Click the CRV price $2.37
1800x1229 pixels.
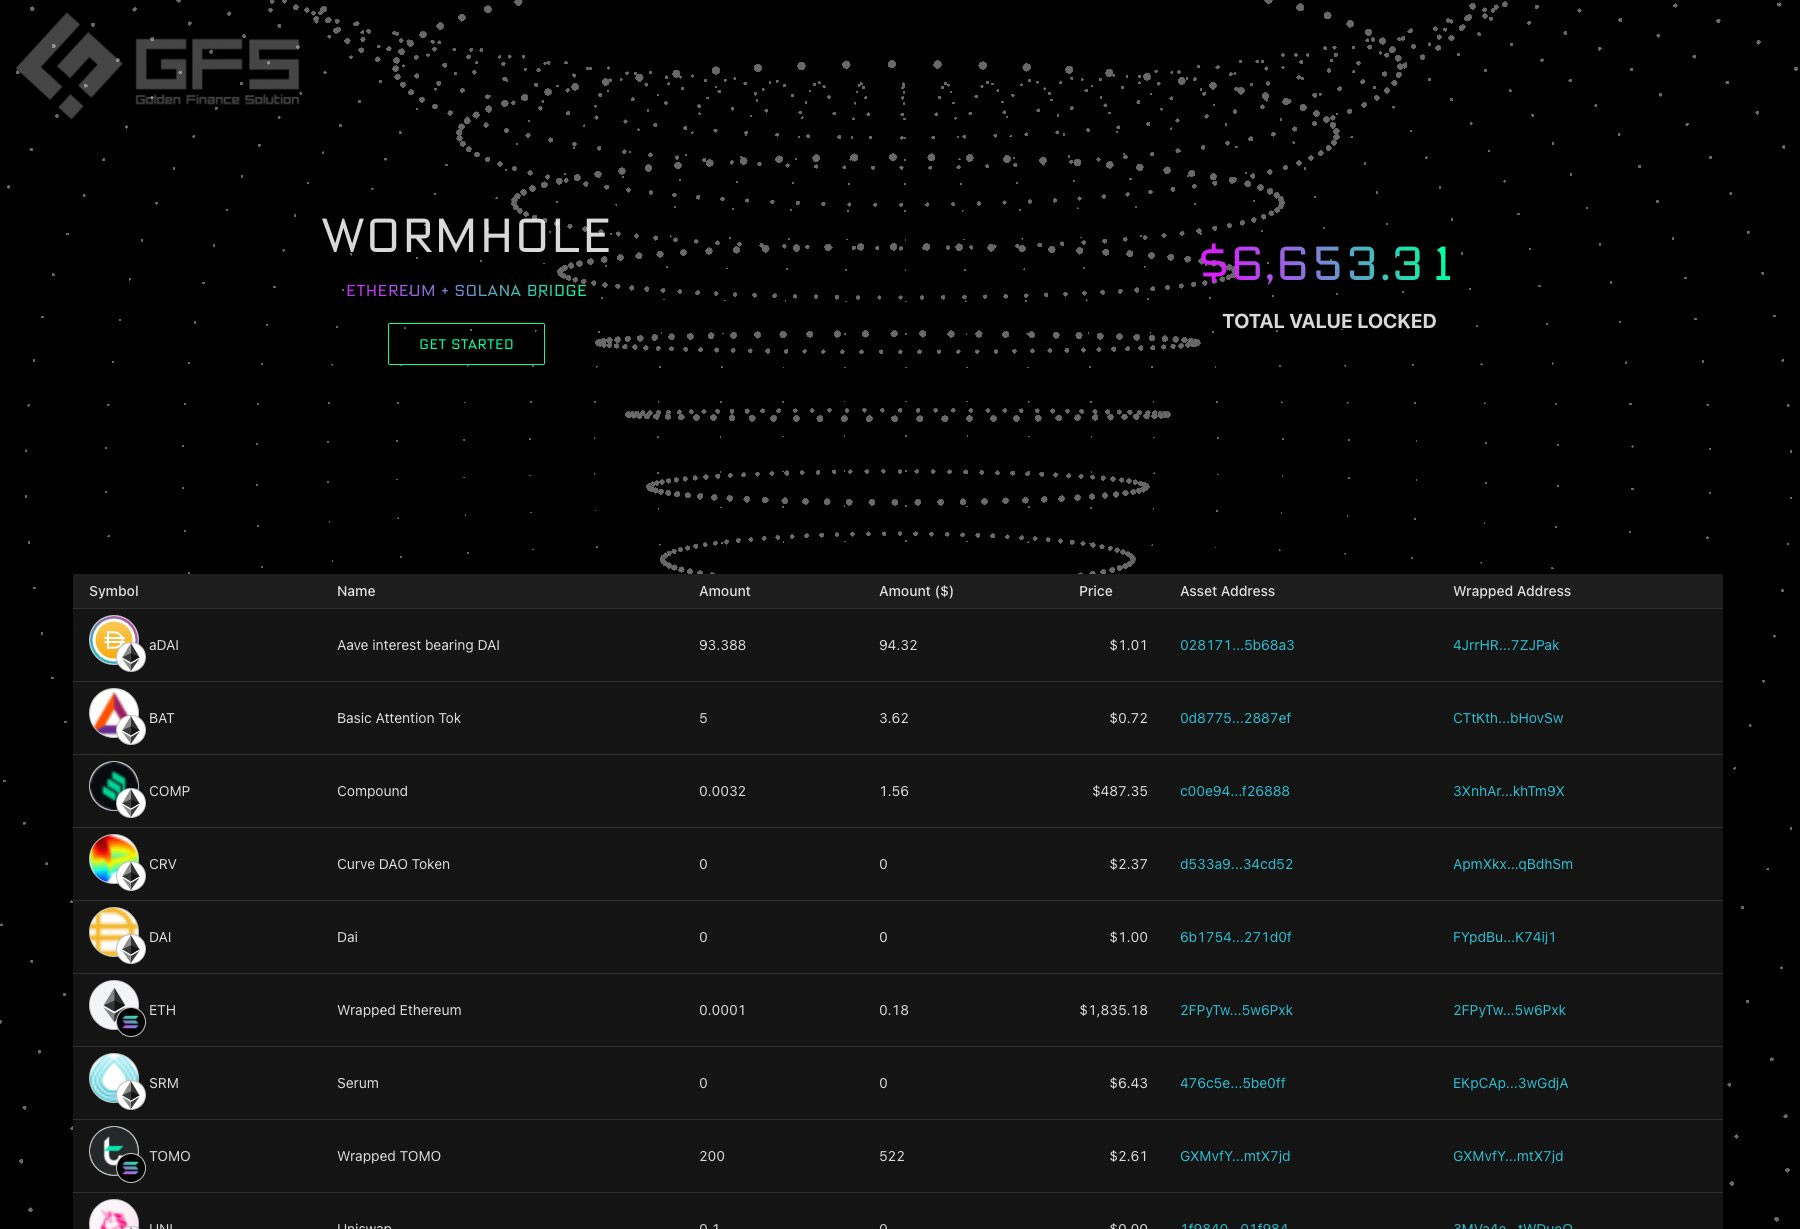pyautogui.click(x=1128, y=864)
